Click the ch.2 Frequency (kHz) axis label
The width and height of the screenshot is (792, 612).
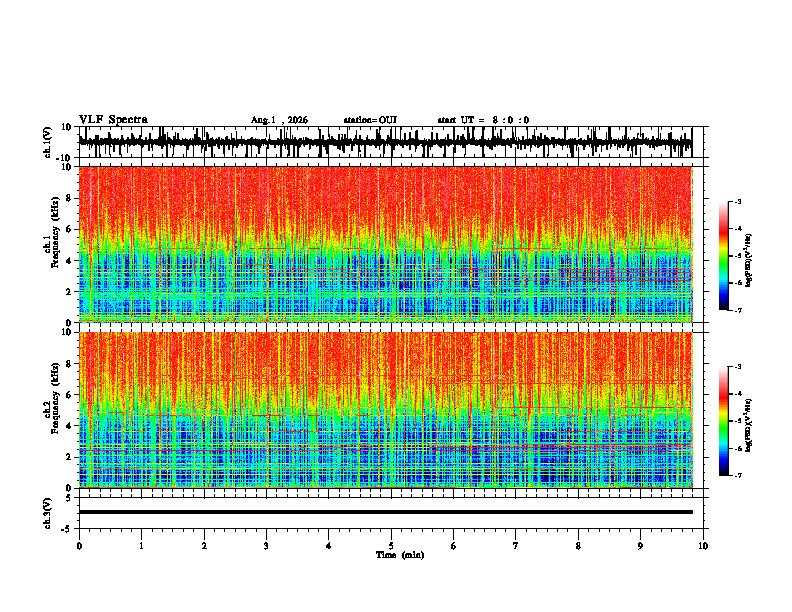click(52, 399)
